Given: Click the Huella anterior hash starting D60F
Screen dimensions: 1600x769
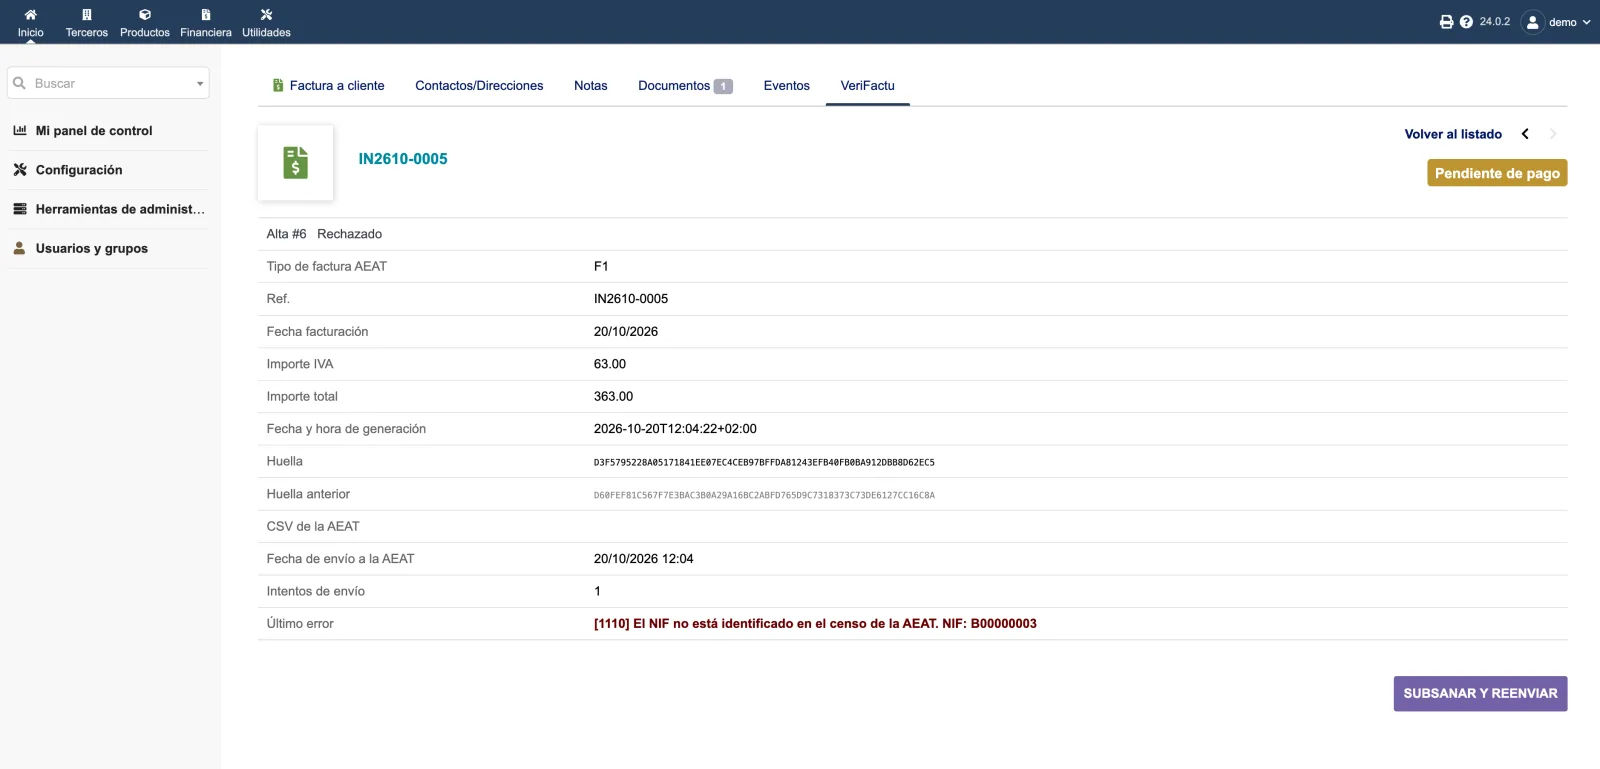Looking at the screenshot, I should (x=764, y=495).
